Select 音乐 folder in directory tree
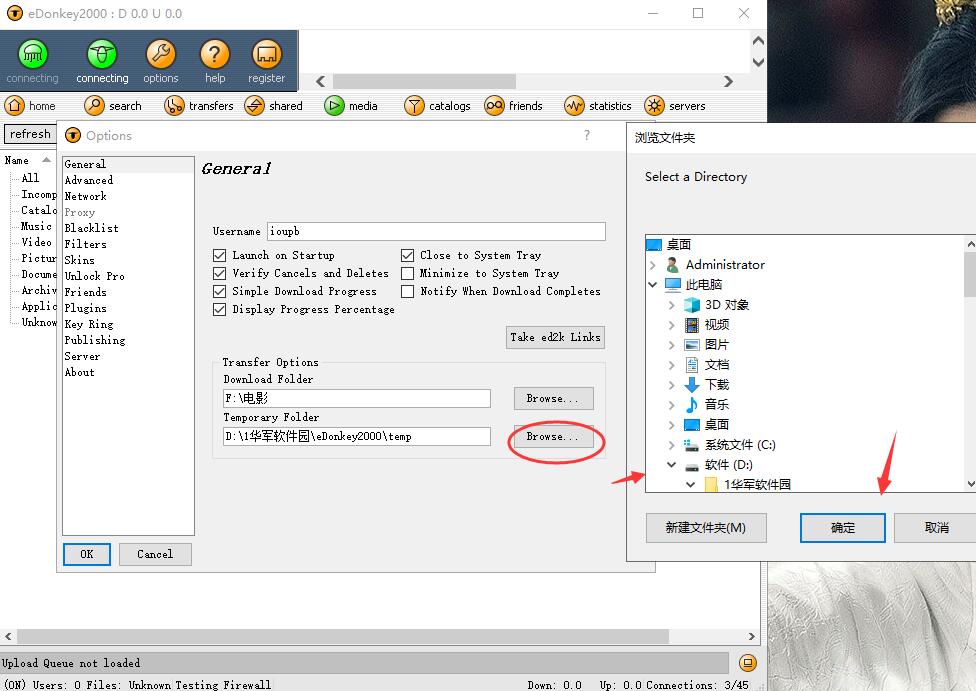 coord(716,404)
